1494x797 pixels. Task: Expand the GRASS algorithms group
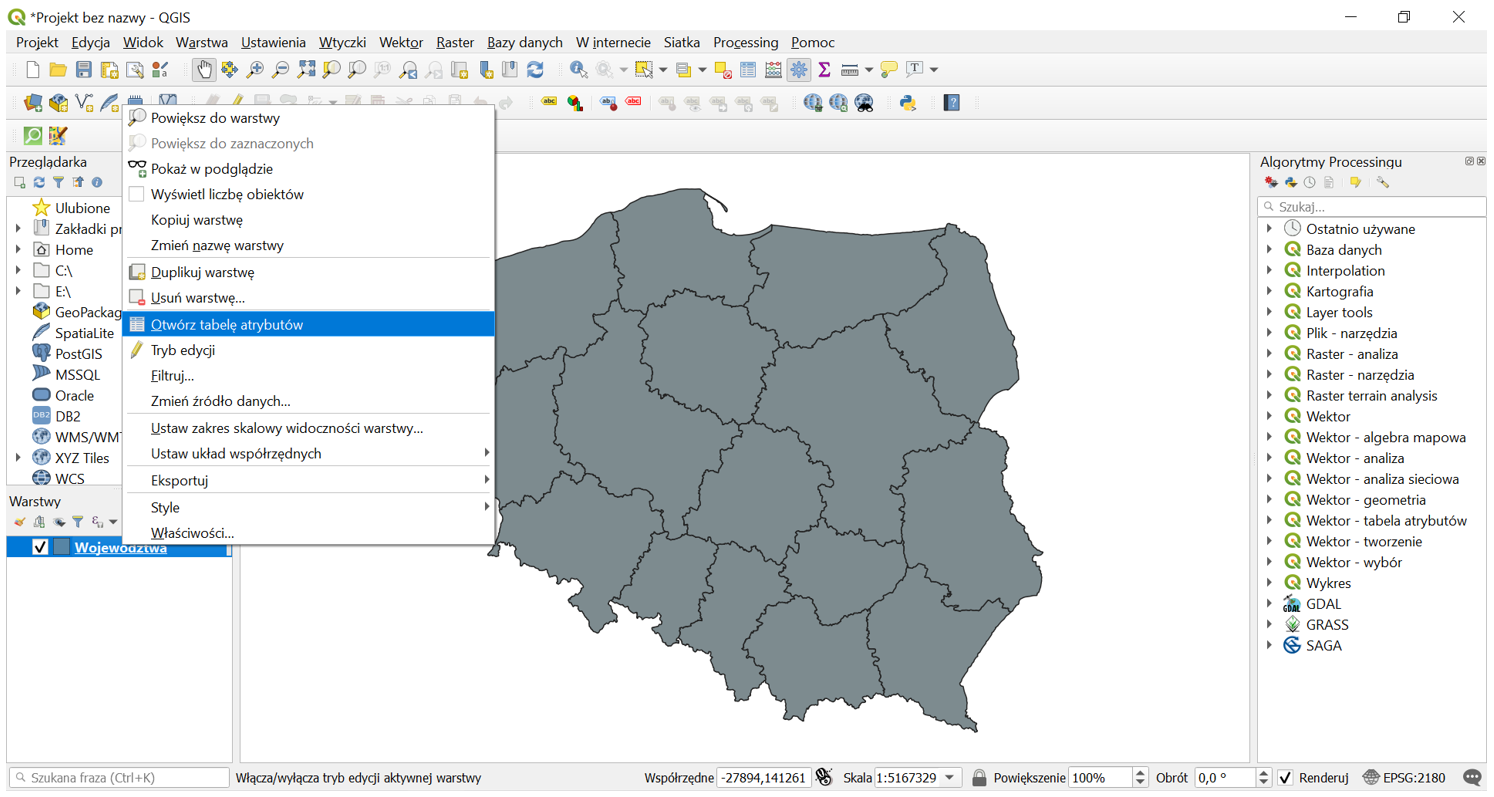(1272, 624)
